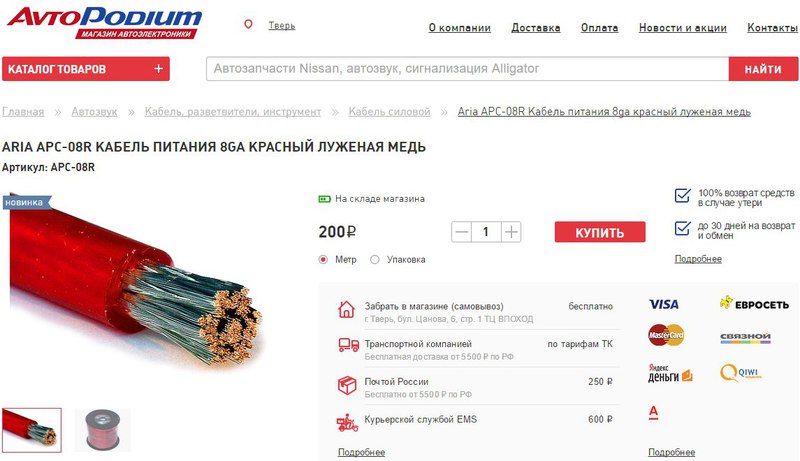Select the Упаковка radio button
Image resolution: width=800 pixels, height=461 pixels.
tap(374, 260)
